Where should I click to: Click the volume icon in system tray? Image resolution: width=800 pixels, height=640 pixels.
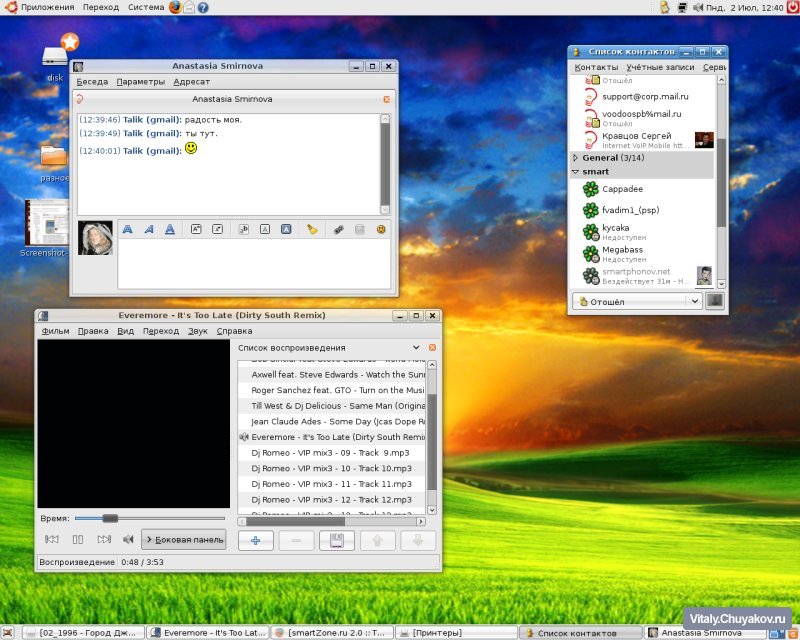click(697, 8)
